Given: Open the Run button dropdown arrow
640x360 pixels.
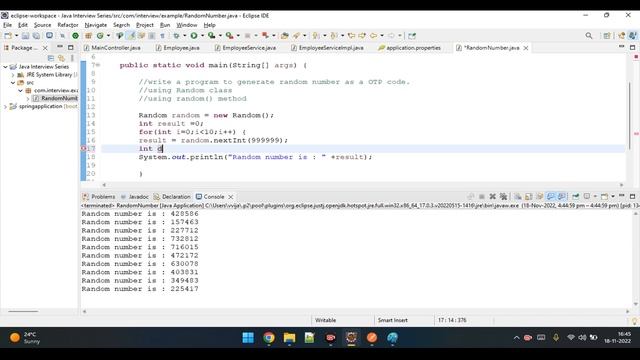Looking at the screenshot, I should [202, 36].
